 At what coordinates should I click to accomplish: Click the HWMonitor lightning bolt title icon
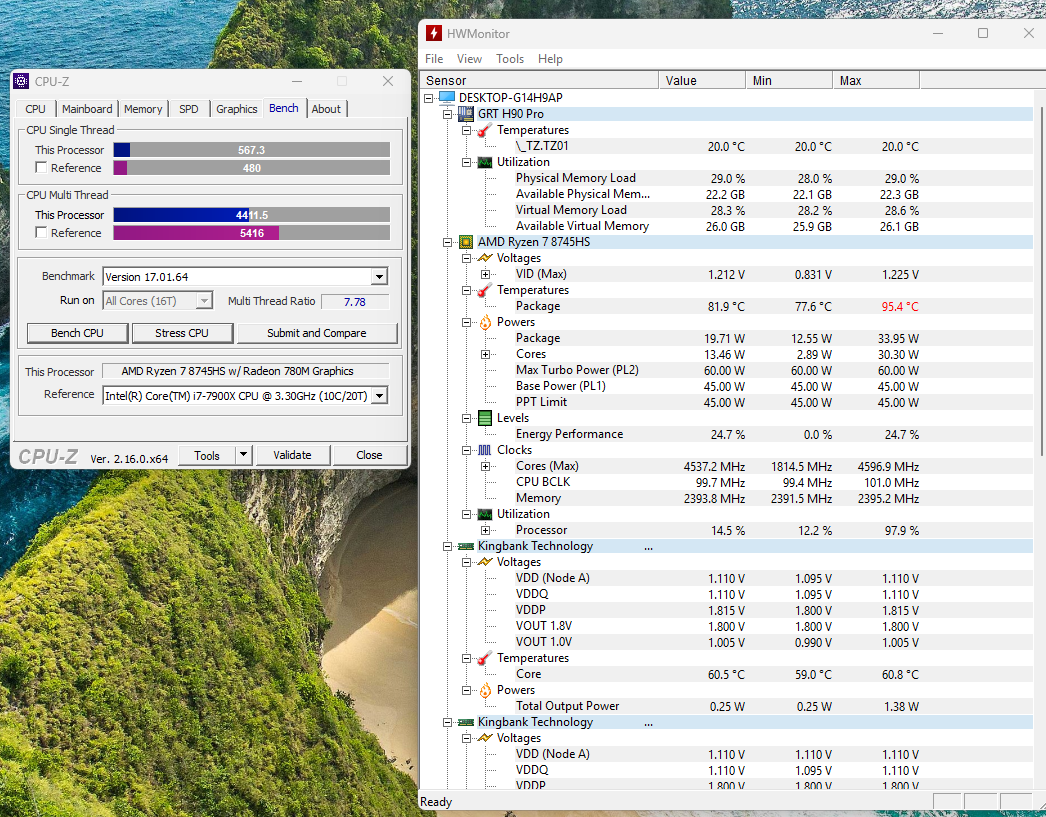pyautogui.click(x=433, y=33)
